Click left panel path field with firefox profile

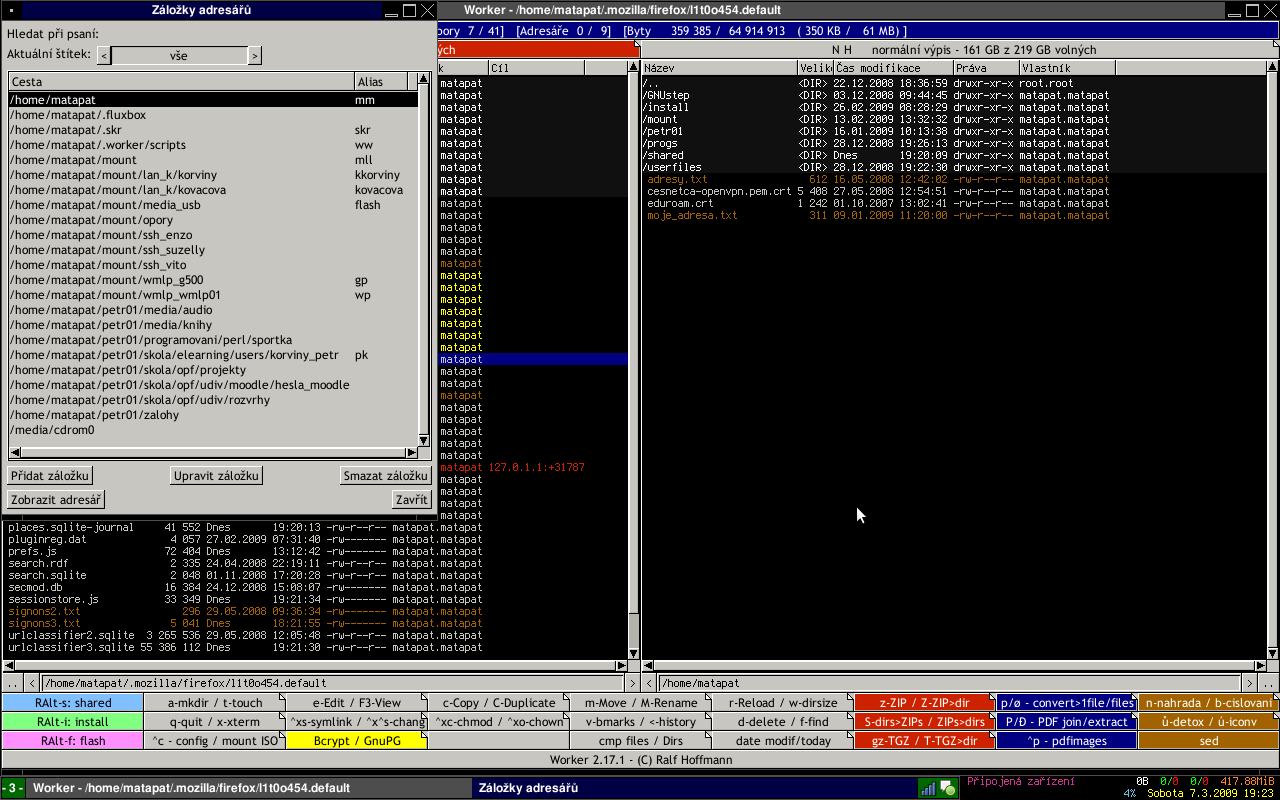[332, 683]
